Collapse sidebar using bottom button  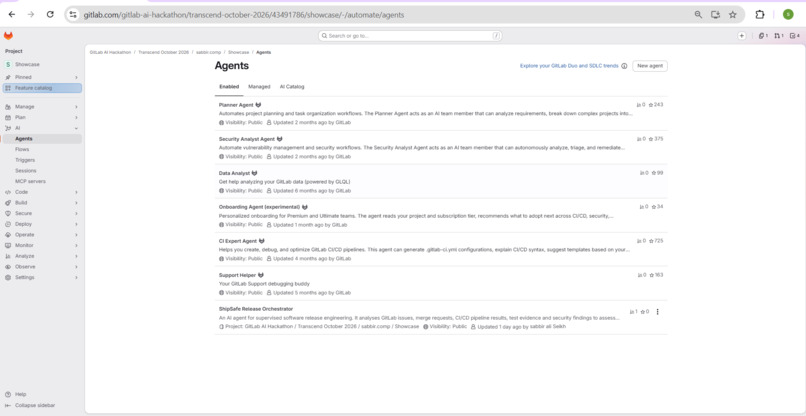(x=30, y=405)
